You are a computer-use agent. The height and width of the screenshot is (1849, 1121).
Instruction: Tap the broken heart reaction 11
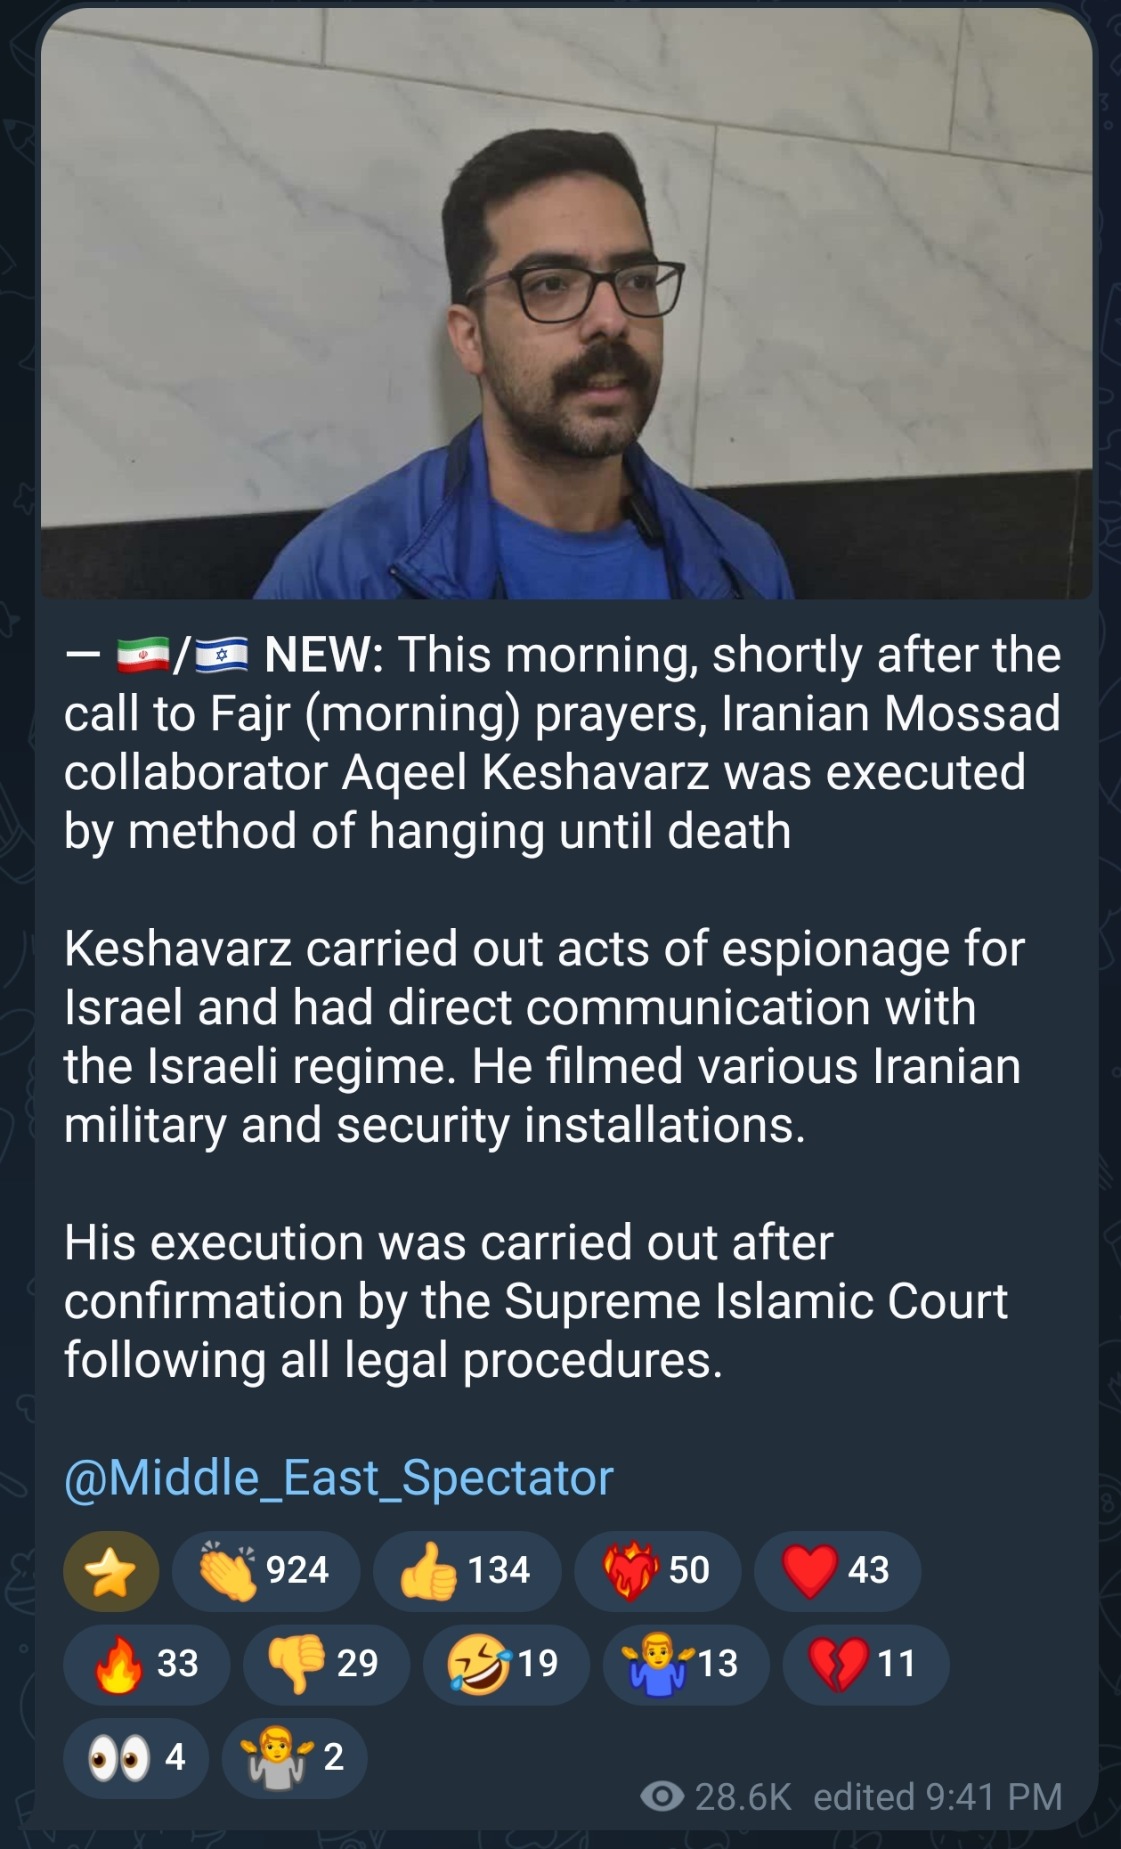(866, 1664)
